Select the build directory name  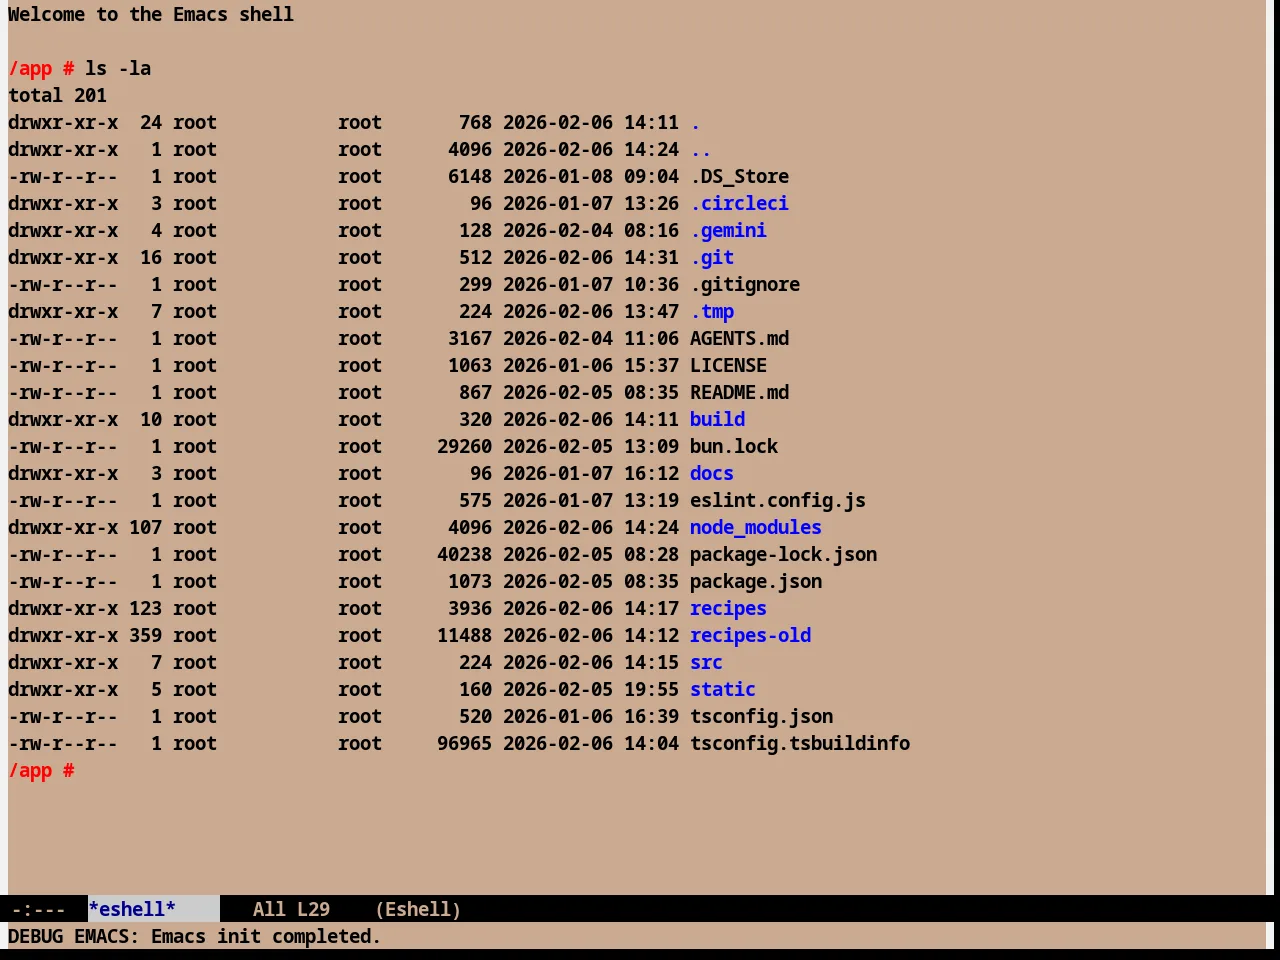717,420
